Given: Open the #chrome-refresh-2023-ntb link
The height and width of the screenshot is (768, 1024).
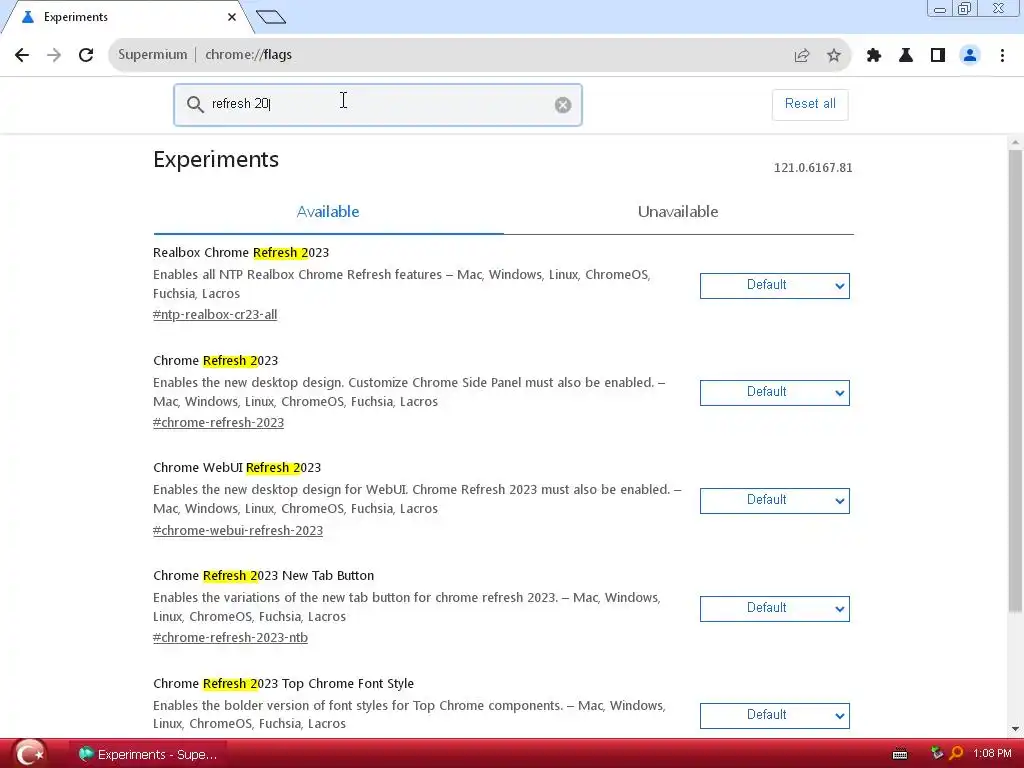Looking at the screenshot, I should point(230,637).
